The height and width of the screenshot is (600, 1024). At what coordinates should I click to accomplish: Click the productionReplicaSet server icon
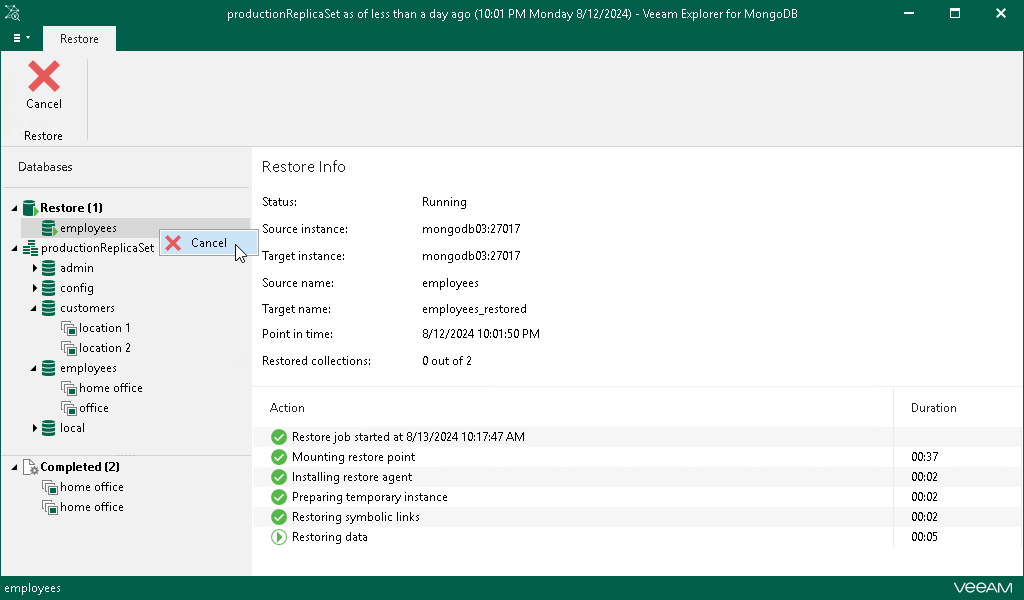tap(29, 248)
